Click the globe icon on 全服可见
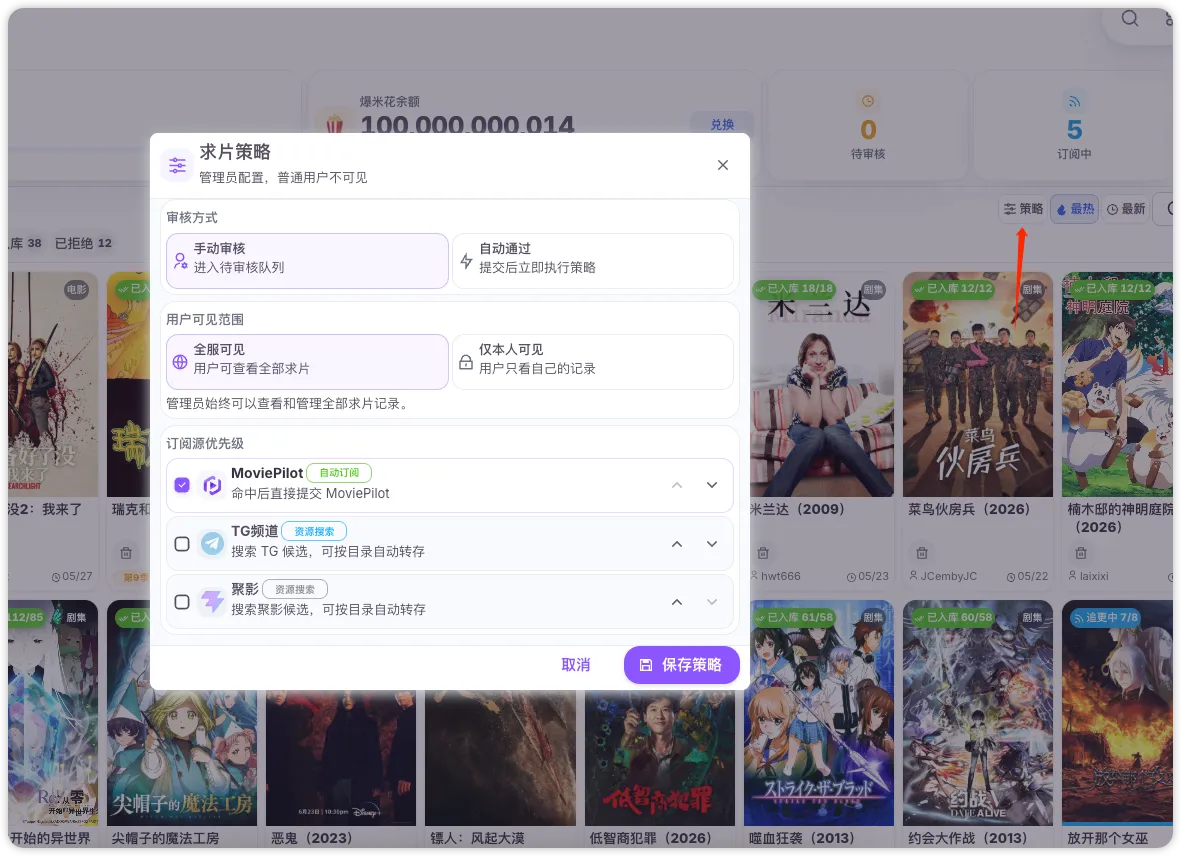This screenshot has width=1181, height=856. click(x=180, y=361)
